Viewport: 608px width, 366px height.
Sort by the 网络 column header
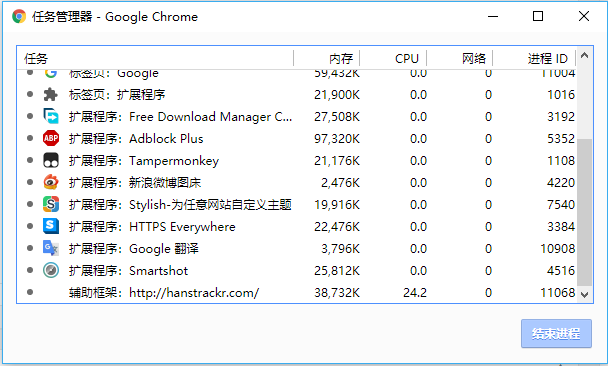[459, 58]
